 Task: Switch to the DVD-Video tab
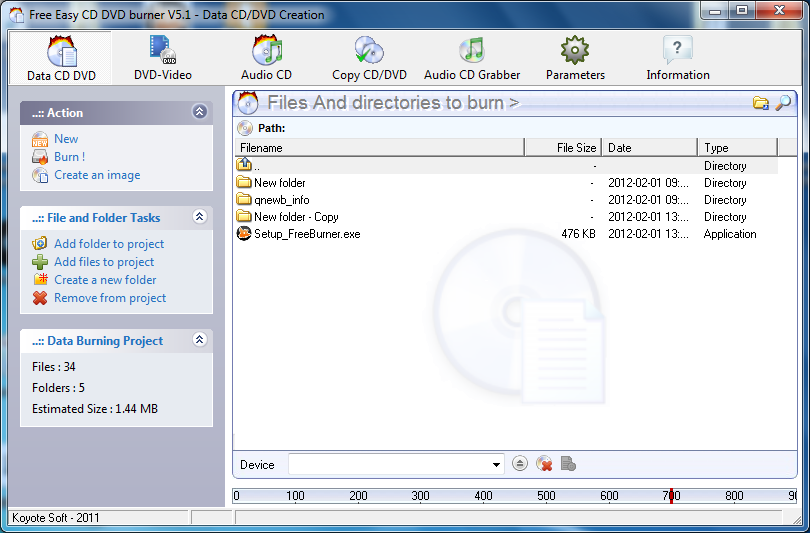pyautogui.click(x=163, y=58)
